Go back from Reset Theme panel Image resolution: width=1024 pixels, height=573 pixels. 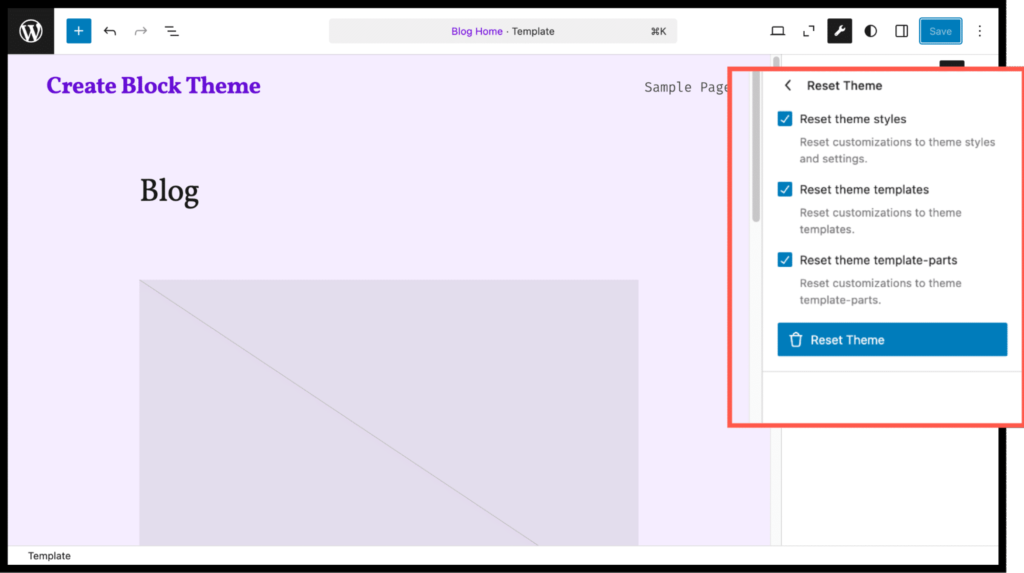tap(788, 86)
